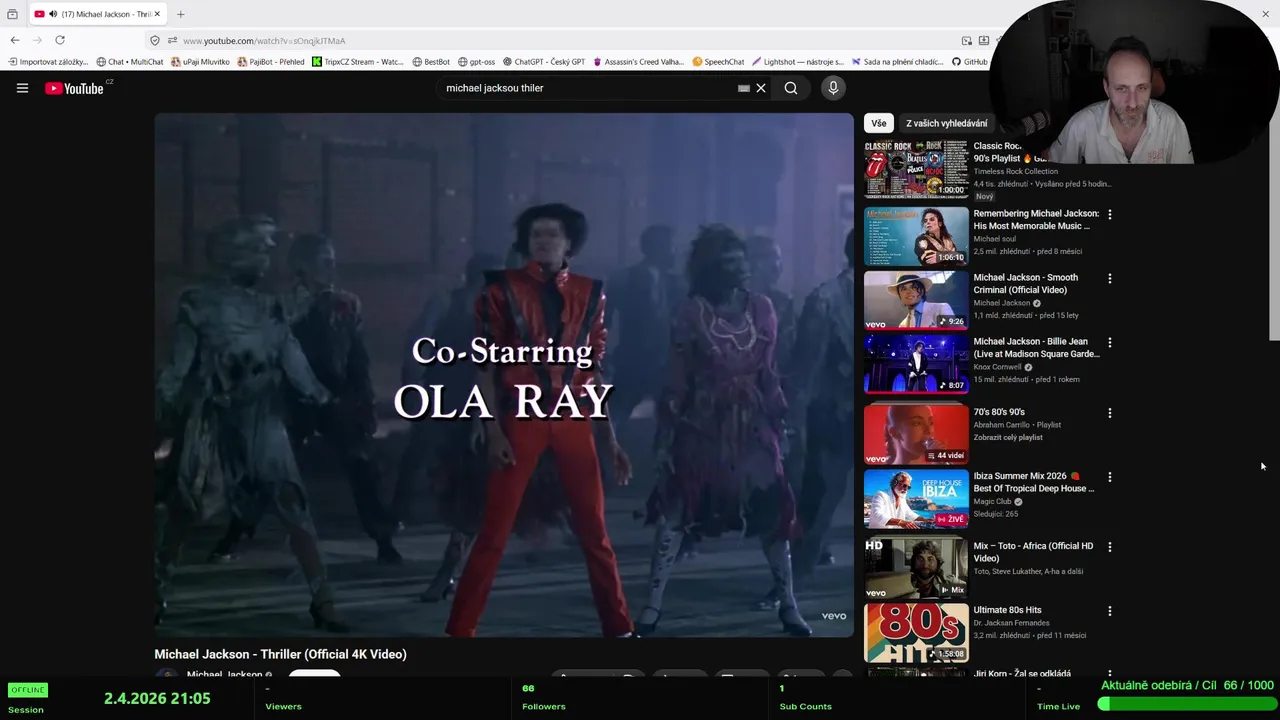Open the uPaji Mluvítko bookmark
1280x720 pixels.
(x=201, y=62)
